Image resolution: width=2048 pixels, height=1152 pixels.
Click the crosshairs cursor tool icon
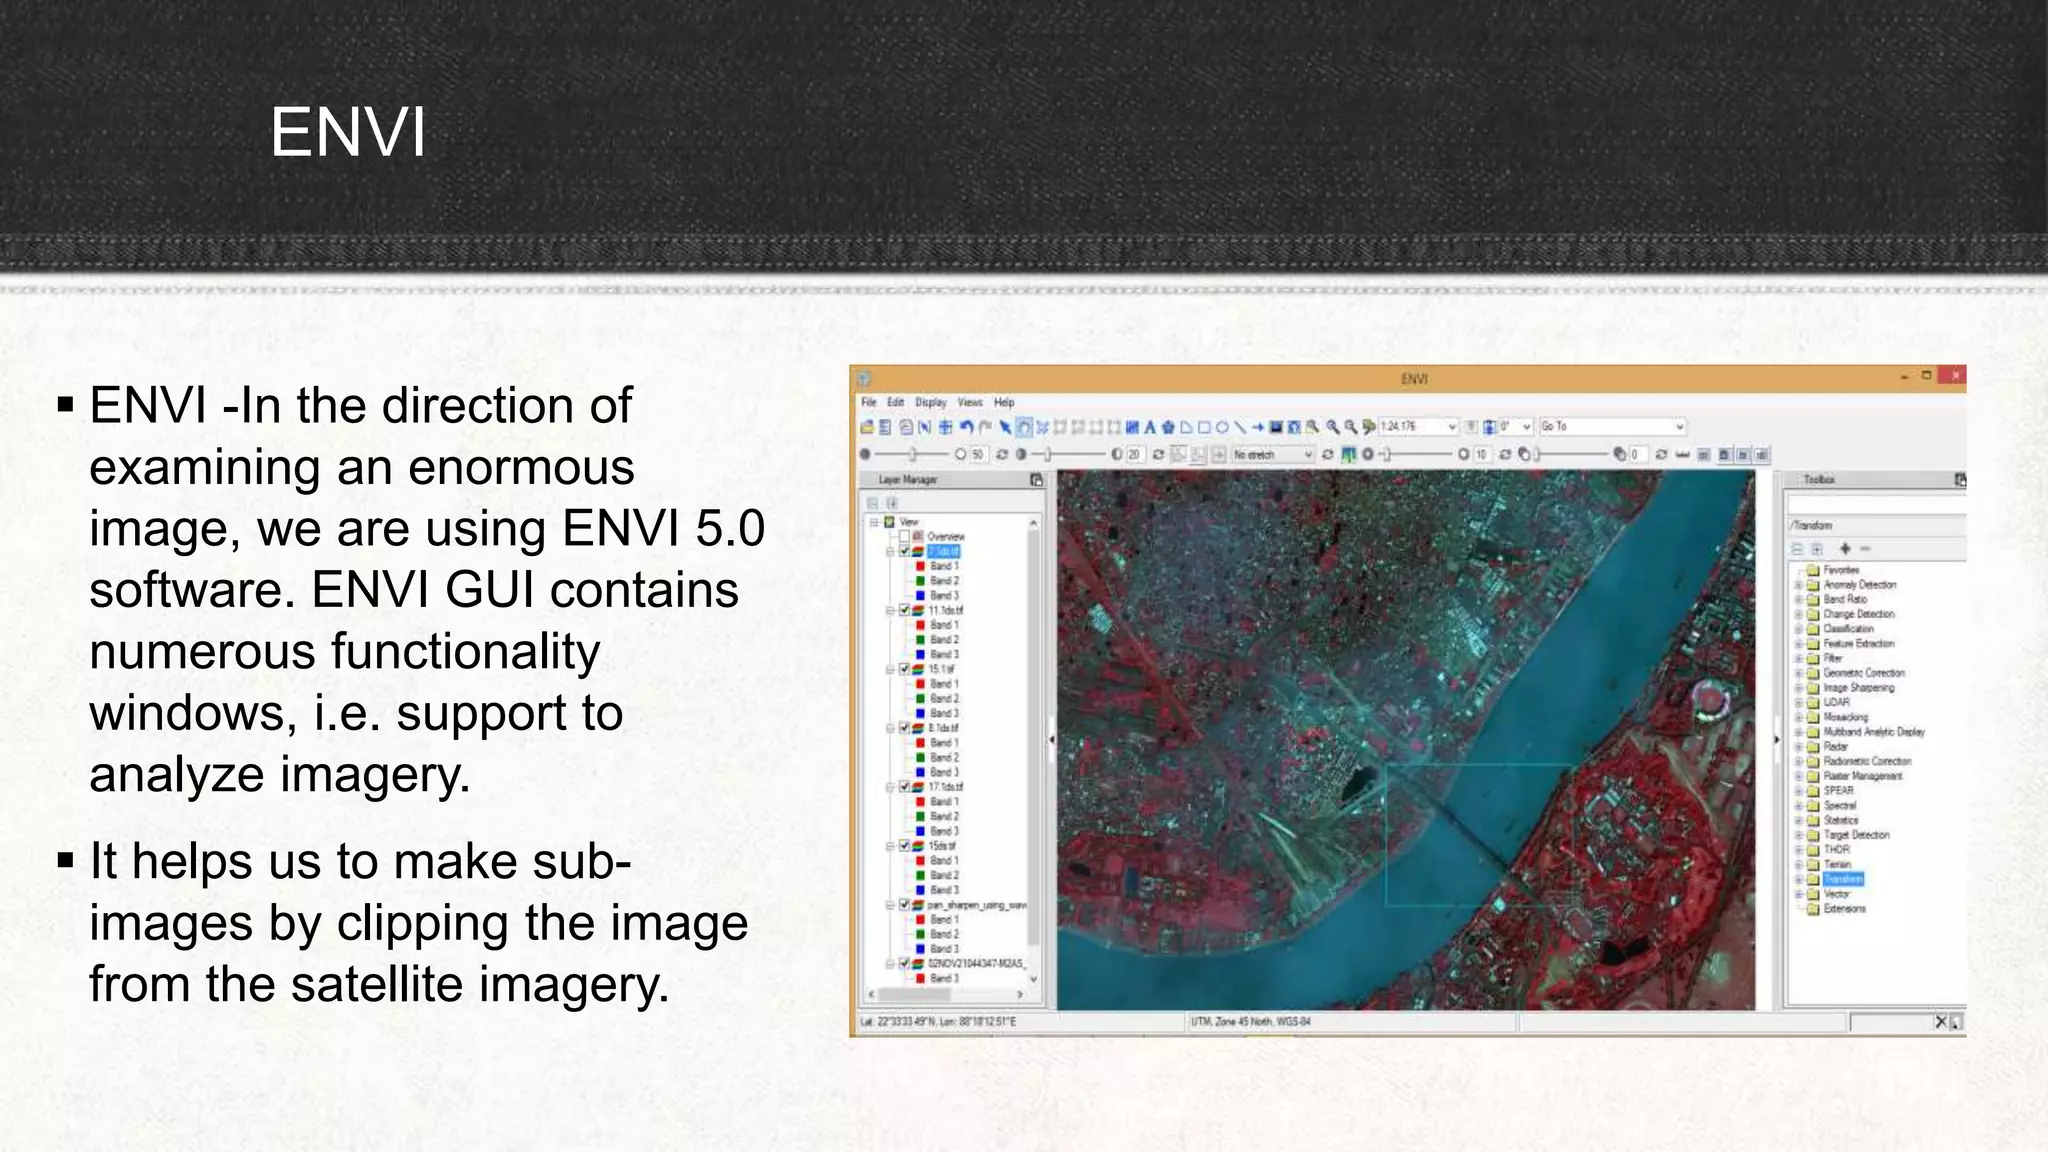pyautogui.click(x=945, y=427)
